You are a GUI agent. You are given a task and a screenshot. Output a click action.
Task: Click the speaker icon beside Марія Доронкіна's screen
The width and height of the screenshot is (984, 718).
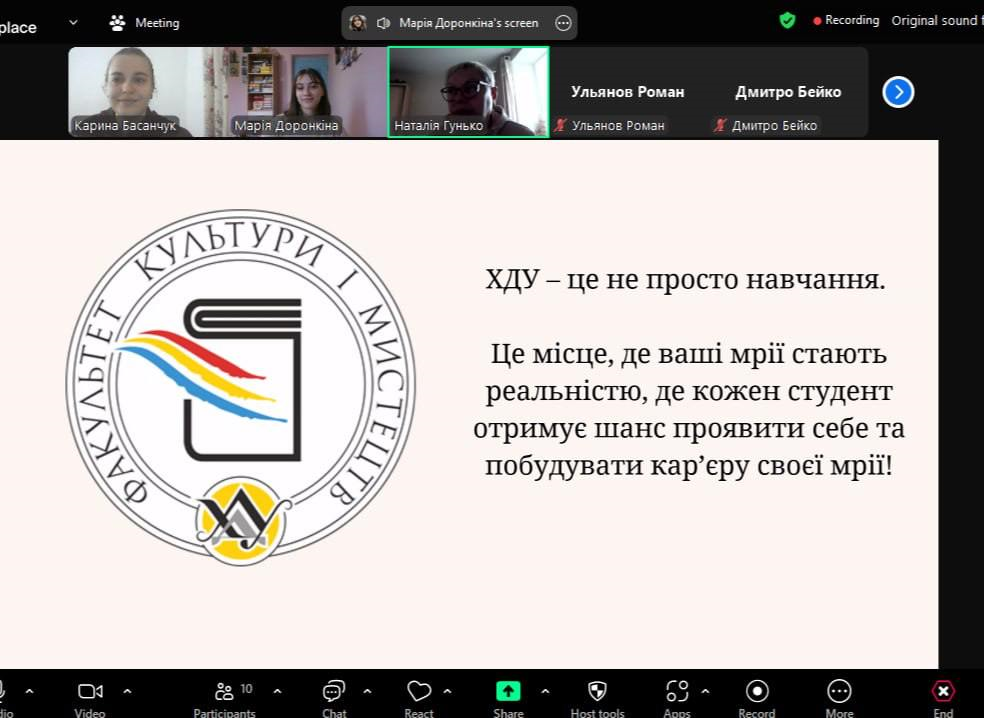tap(383, 23)
